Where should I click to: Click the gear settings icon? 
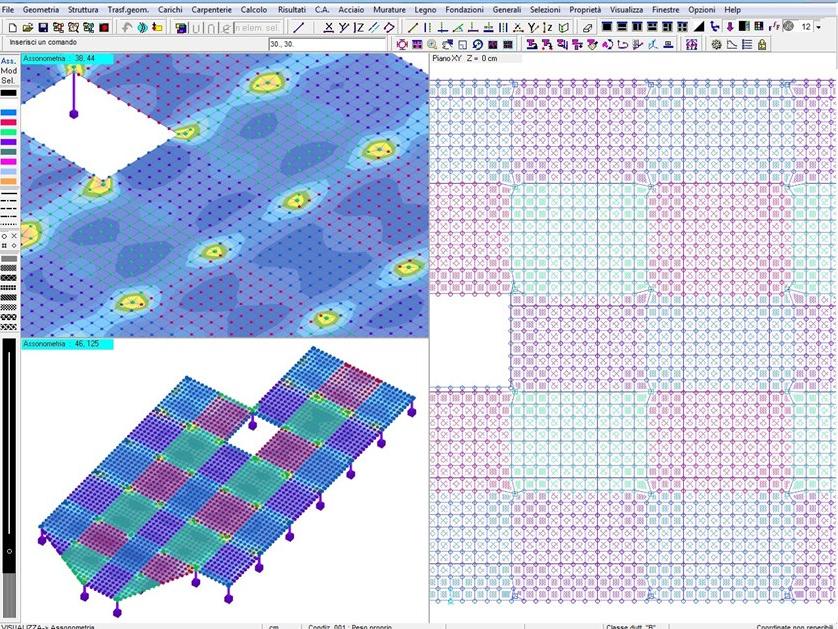pos(716,44)
